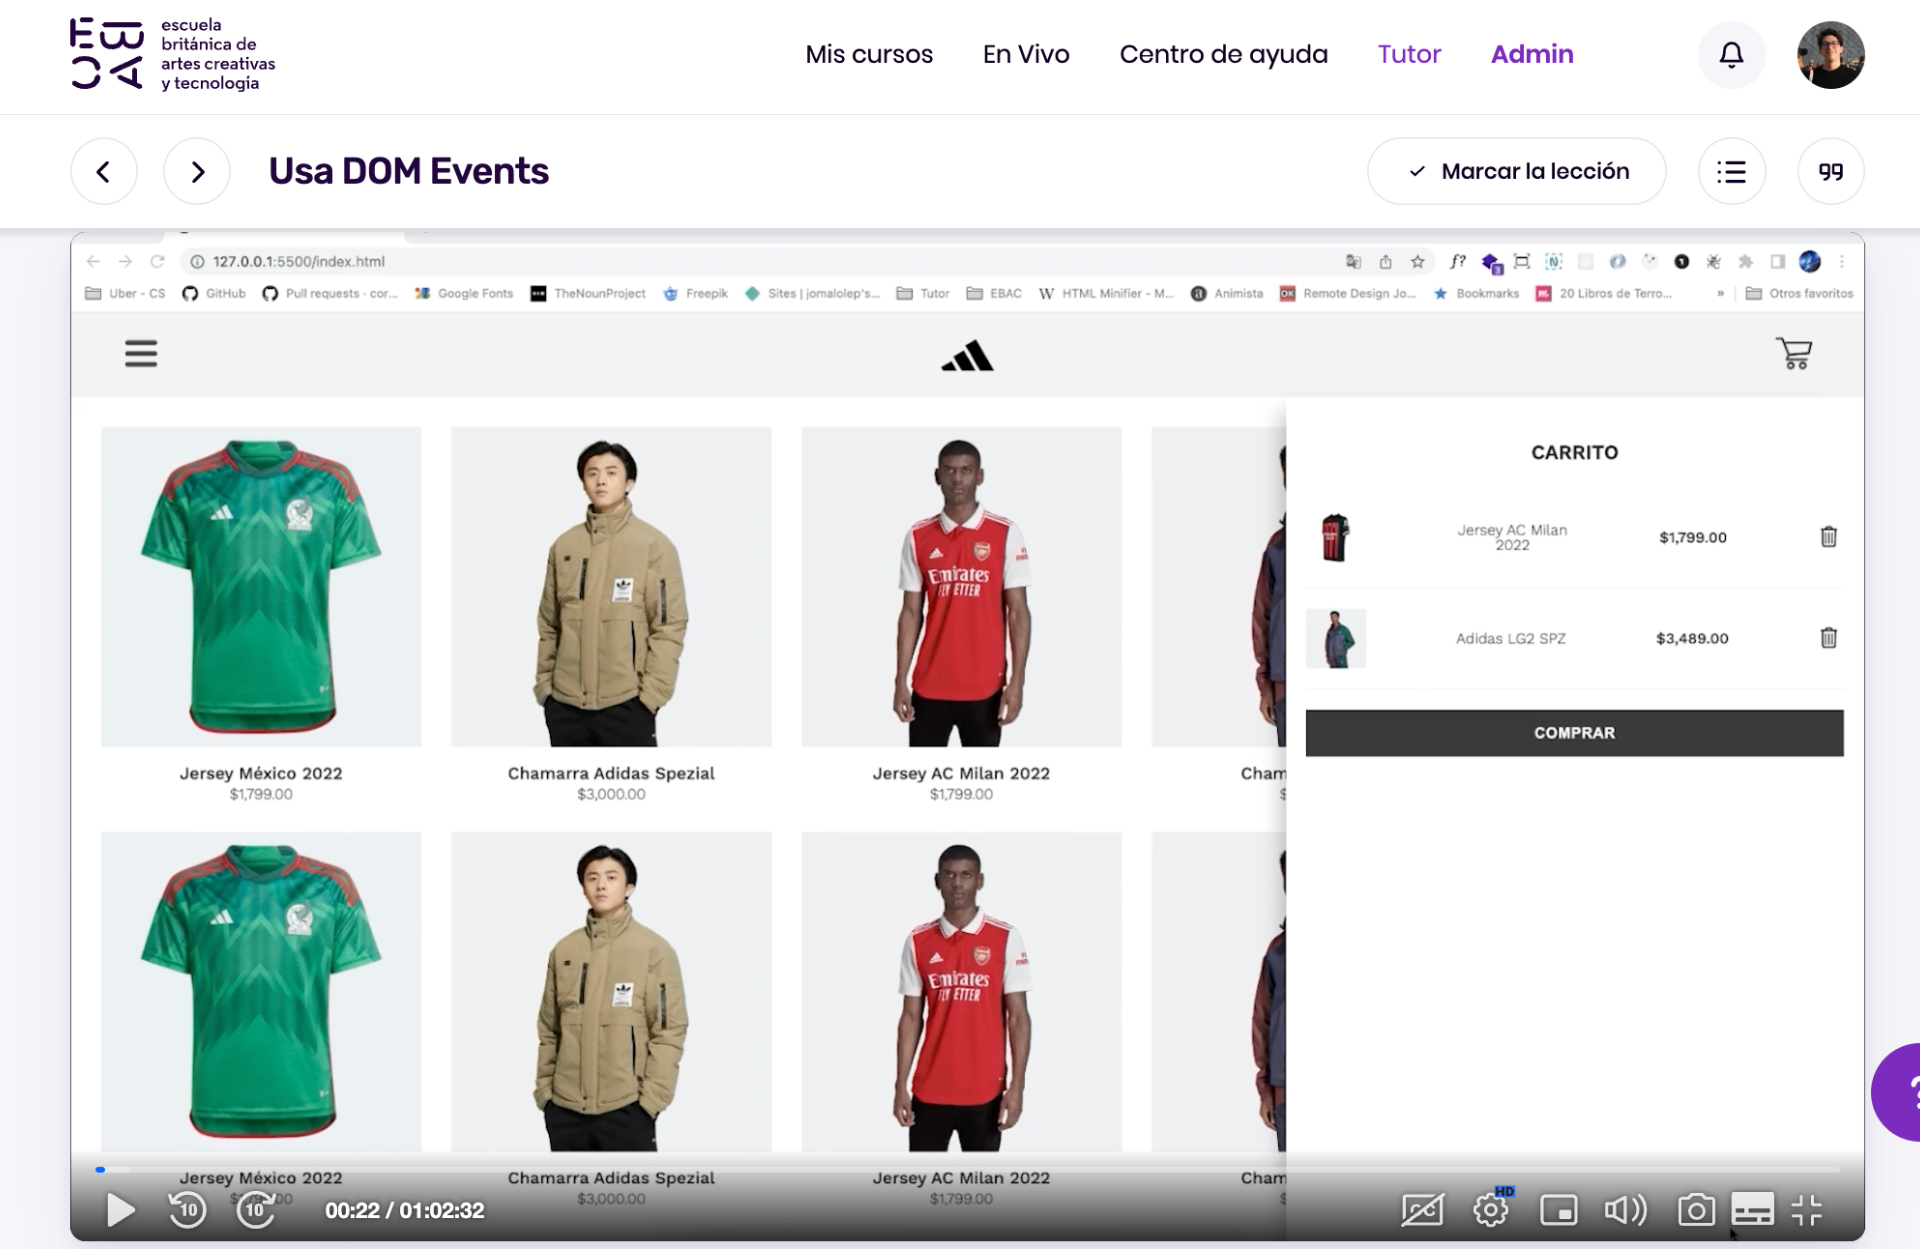Viewport: 1920px width, 1249px height.
Task: Go to Tutor section
Action: pos(1409,54)
